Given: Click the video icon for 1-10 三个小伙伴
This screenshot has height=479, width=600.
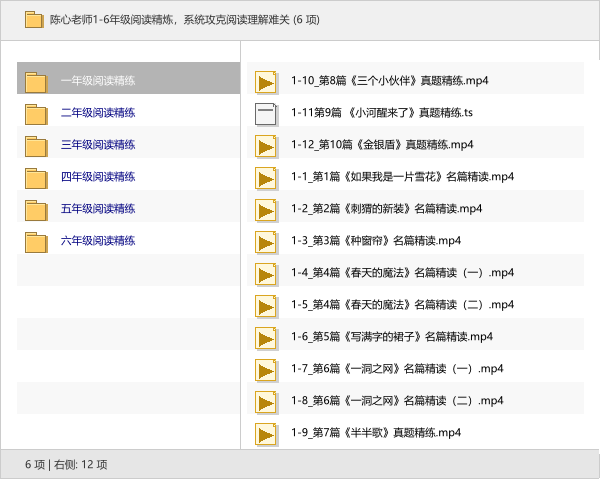Looking at the screenshot, I should (266, 81).
